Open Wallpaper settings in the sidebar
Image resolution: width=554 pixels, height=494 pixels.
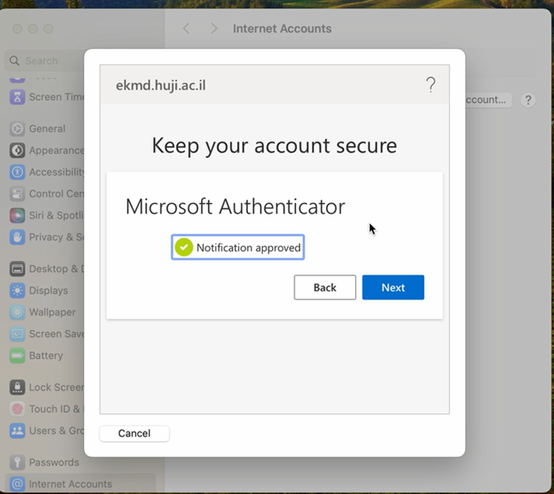pyautogui.click(x=44, y=312)
